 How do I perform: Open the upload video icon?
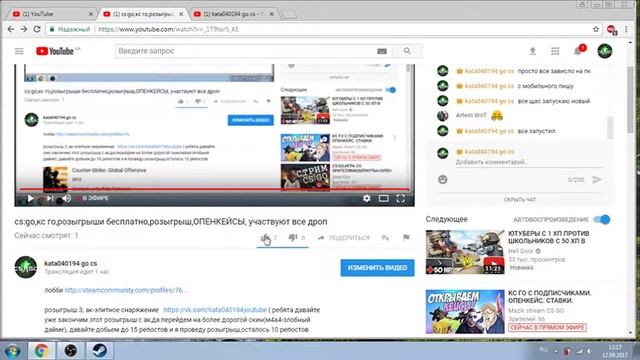click(532, 51)
